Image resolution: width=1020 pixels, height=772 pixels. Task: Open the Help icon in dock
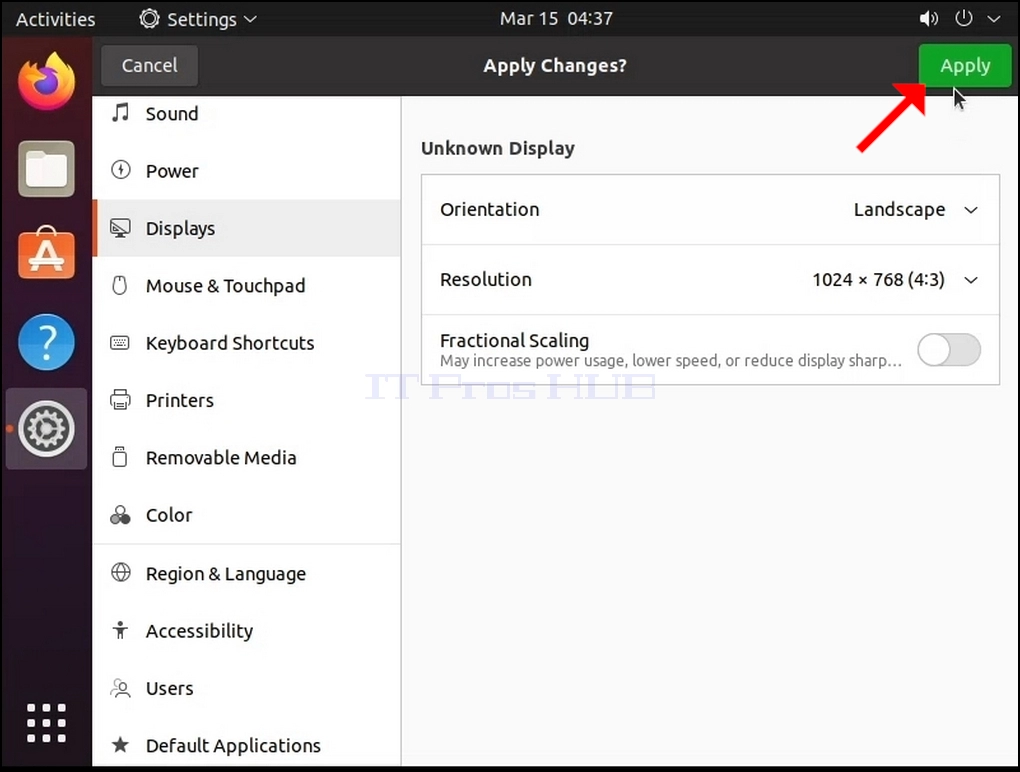(x=46, y=342)
